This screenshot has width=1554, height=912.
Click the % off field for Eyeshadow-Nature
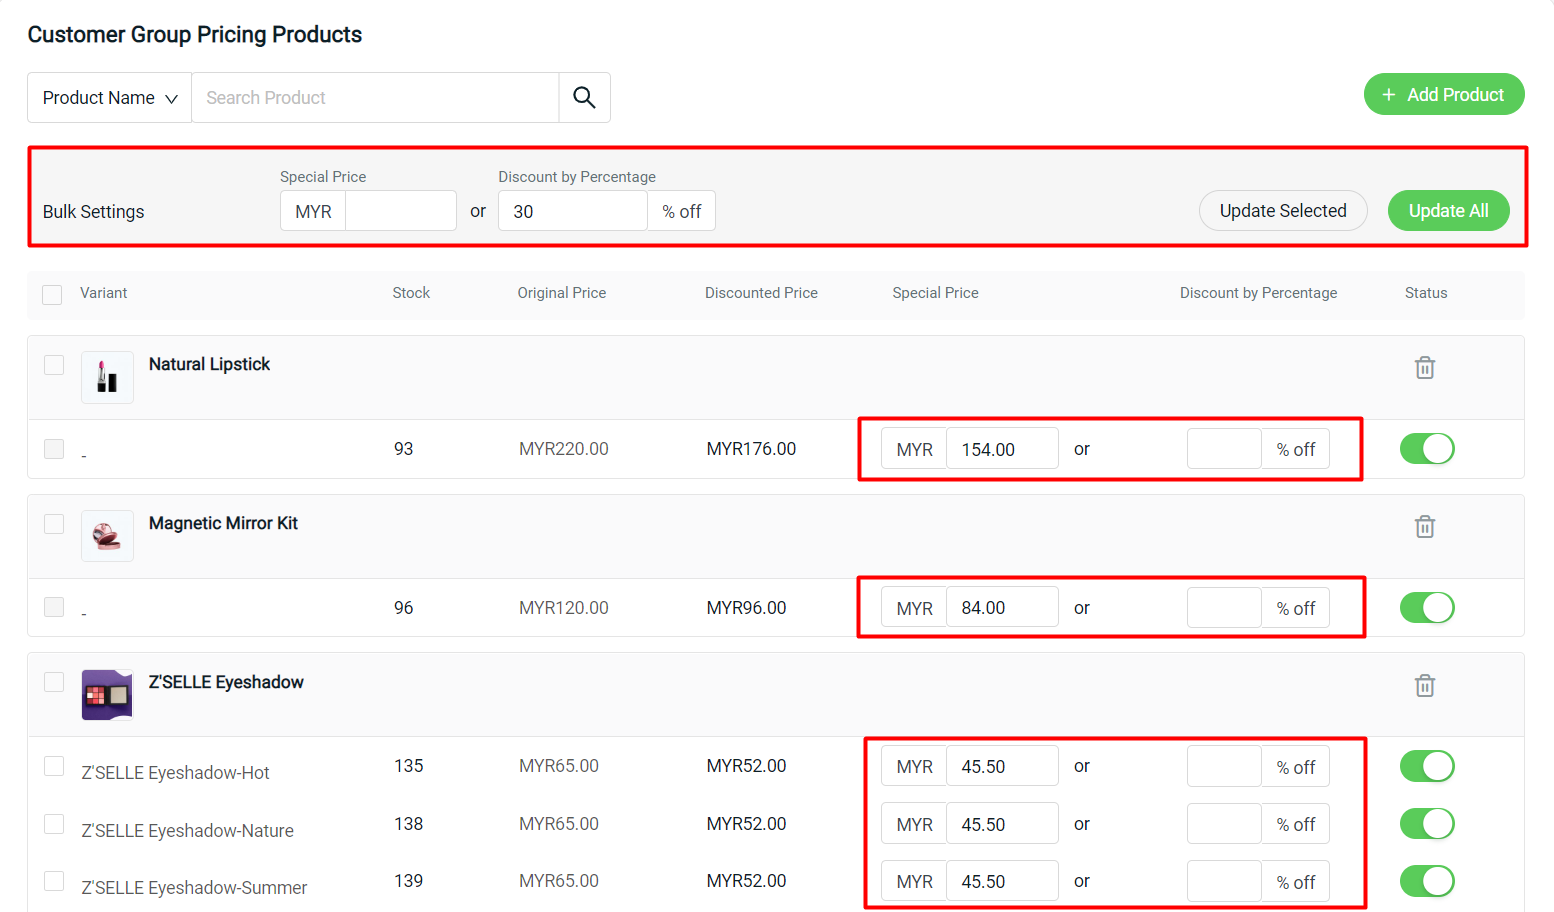1224,823
